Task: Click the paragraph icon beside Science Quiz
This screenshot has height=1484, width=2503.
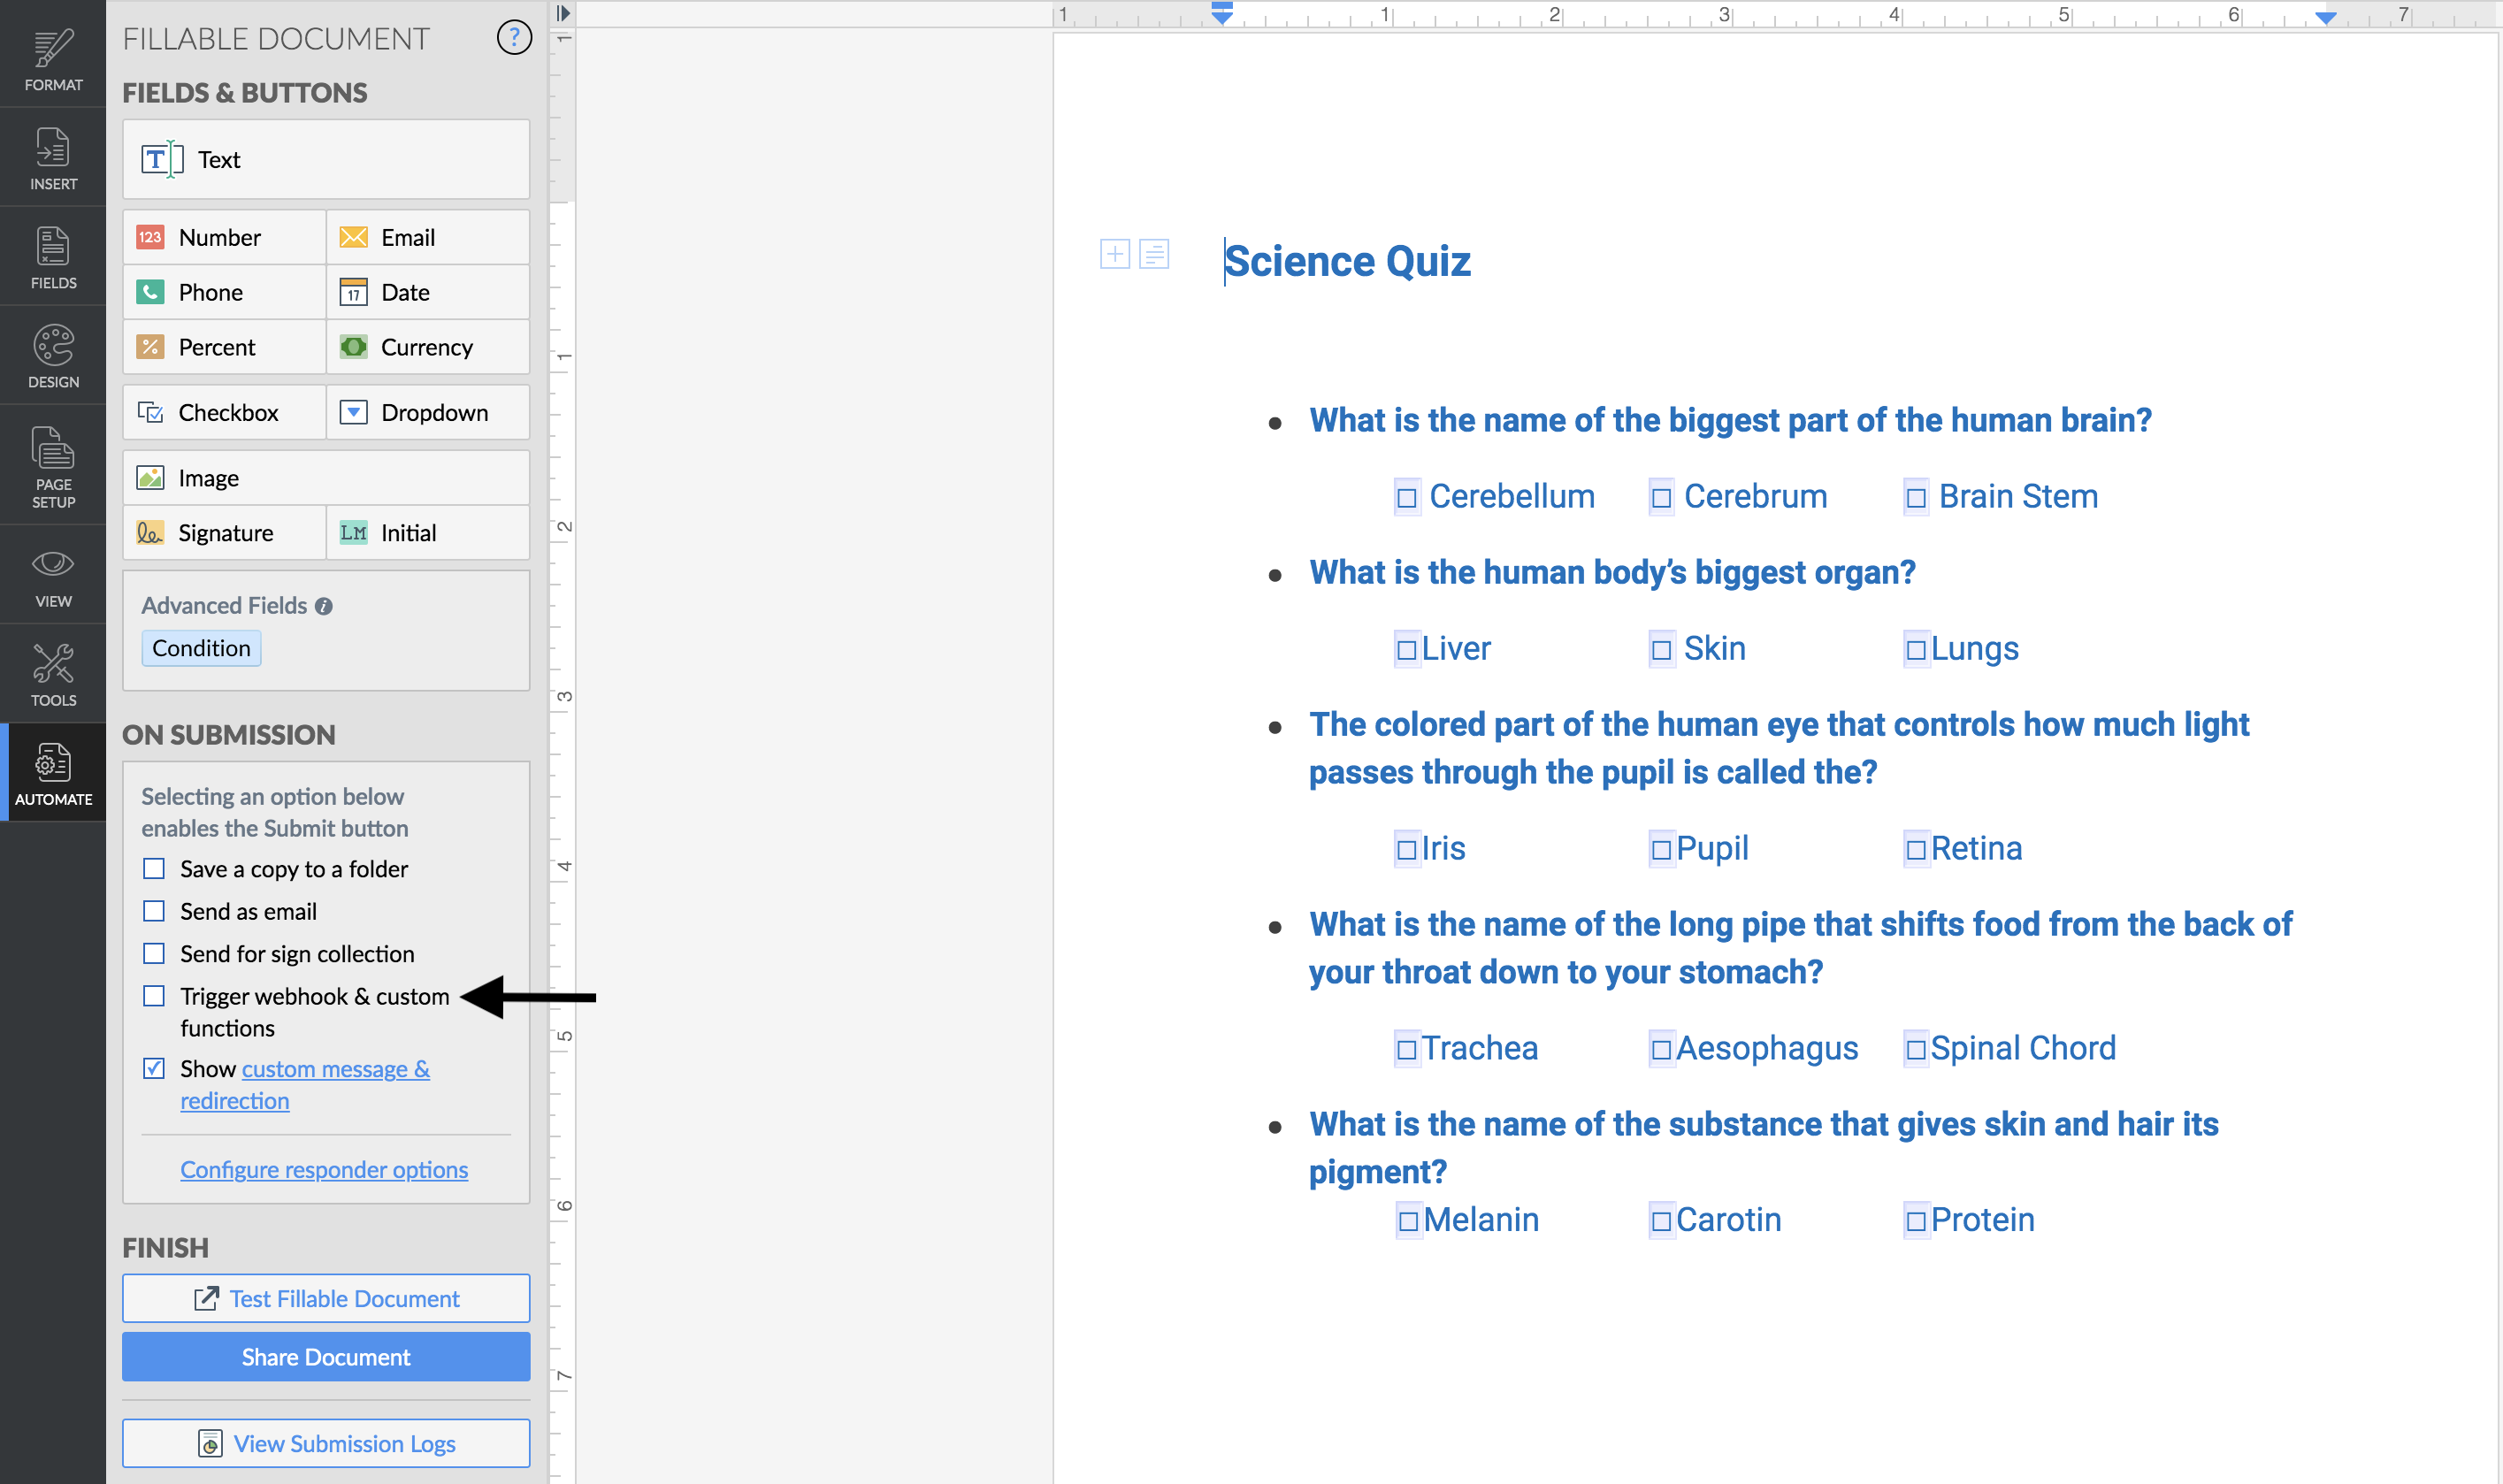Action: (1154, 254)
